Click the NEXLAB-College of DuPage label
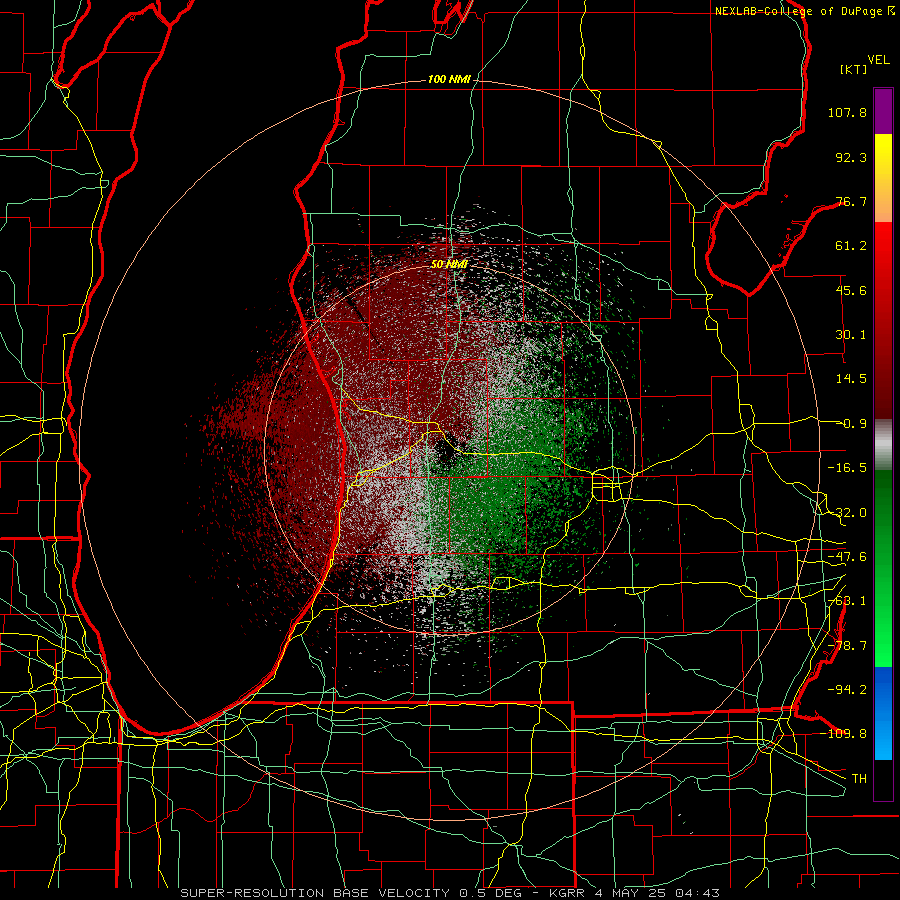Viewport: 900px width, 900px height. 799,11
